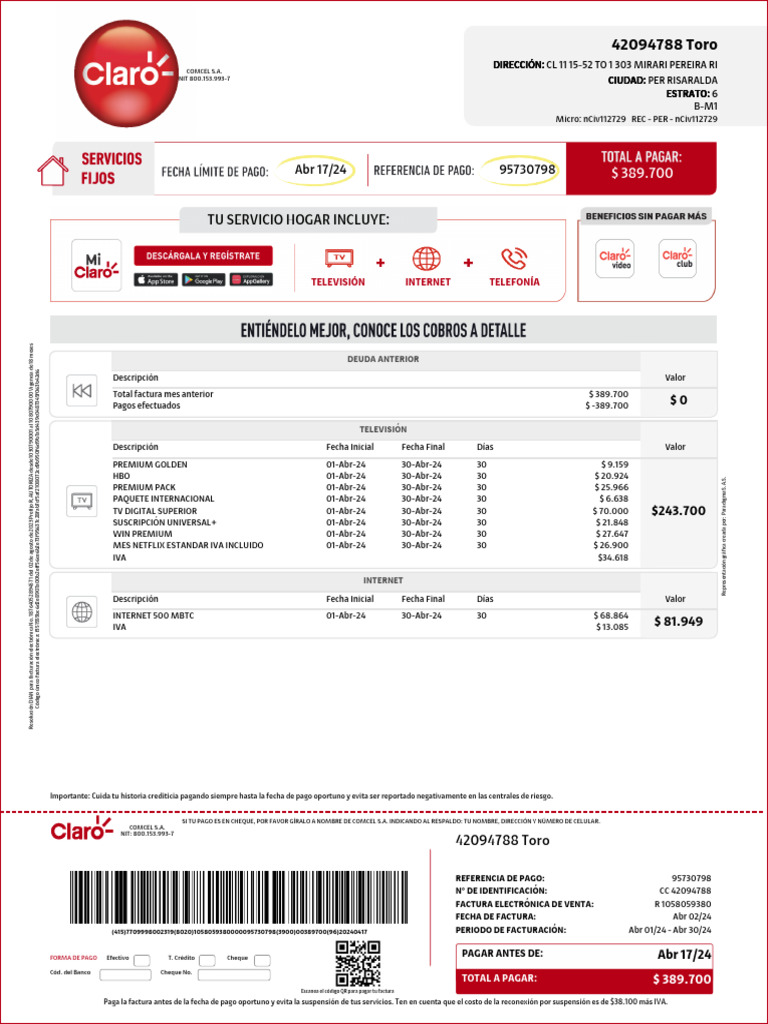This screenshot has width=768, height=1024.
Task: Click the Mes Netflix Estandar line item
Action: tap(370, 545)
